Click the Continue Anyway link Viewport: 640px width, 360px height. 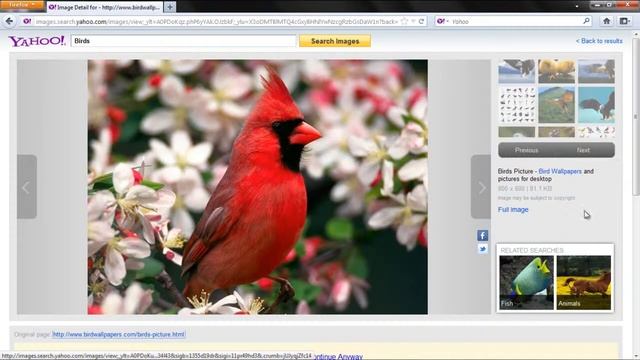point(338,356)
